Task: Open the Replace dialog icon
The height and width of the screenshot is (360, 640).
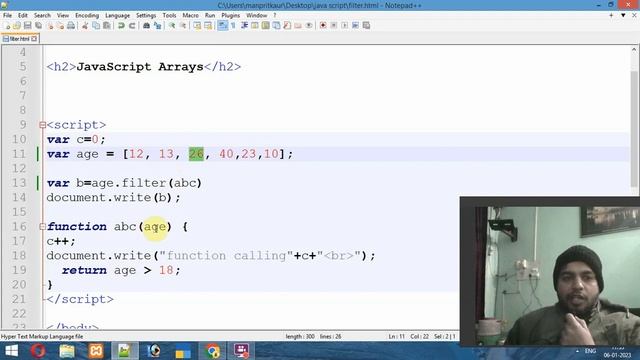Action: coord(157,25)
